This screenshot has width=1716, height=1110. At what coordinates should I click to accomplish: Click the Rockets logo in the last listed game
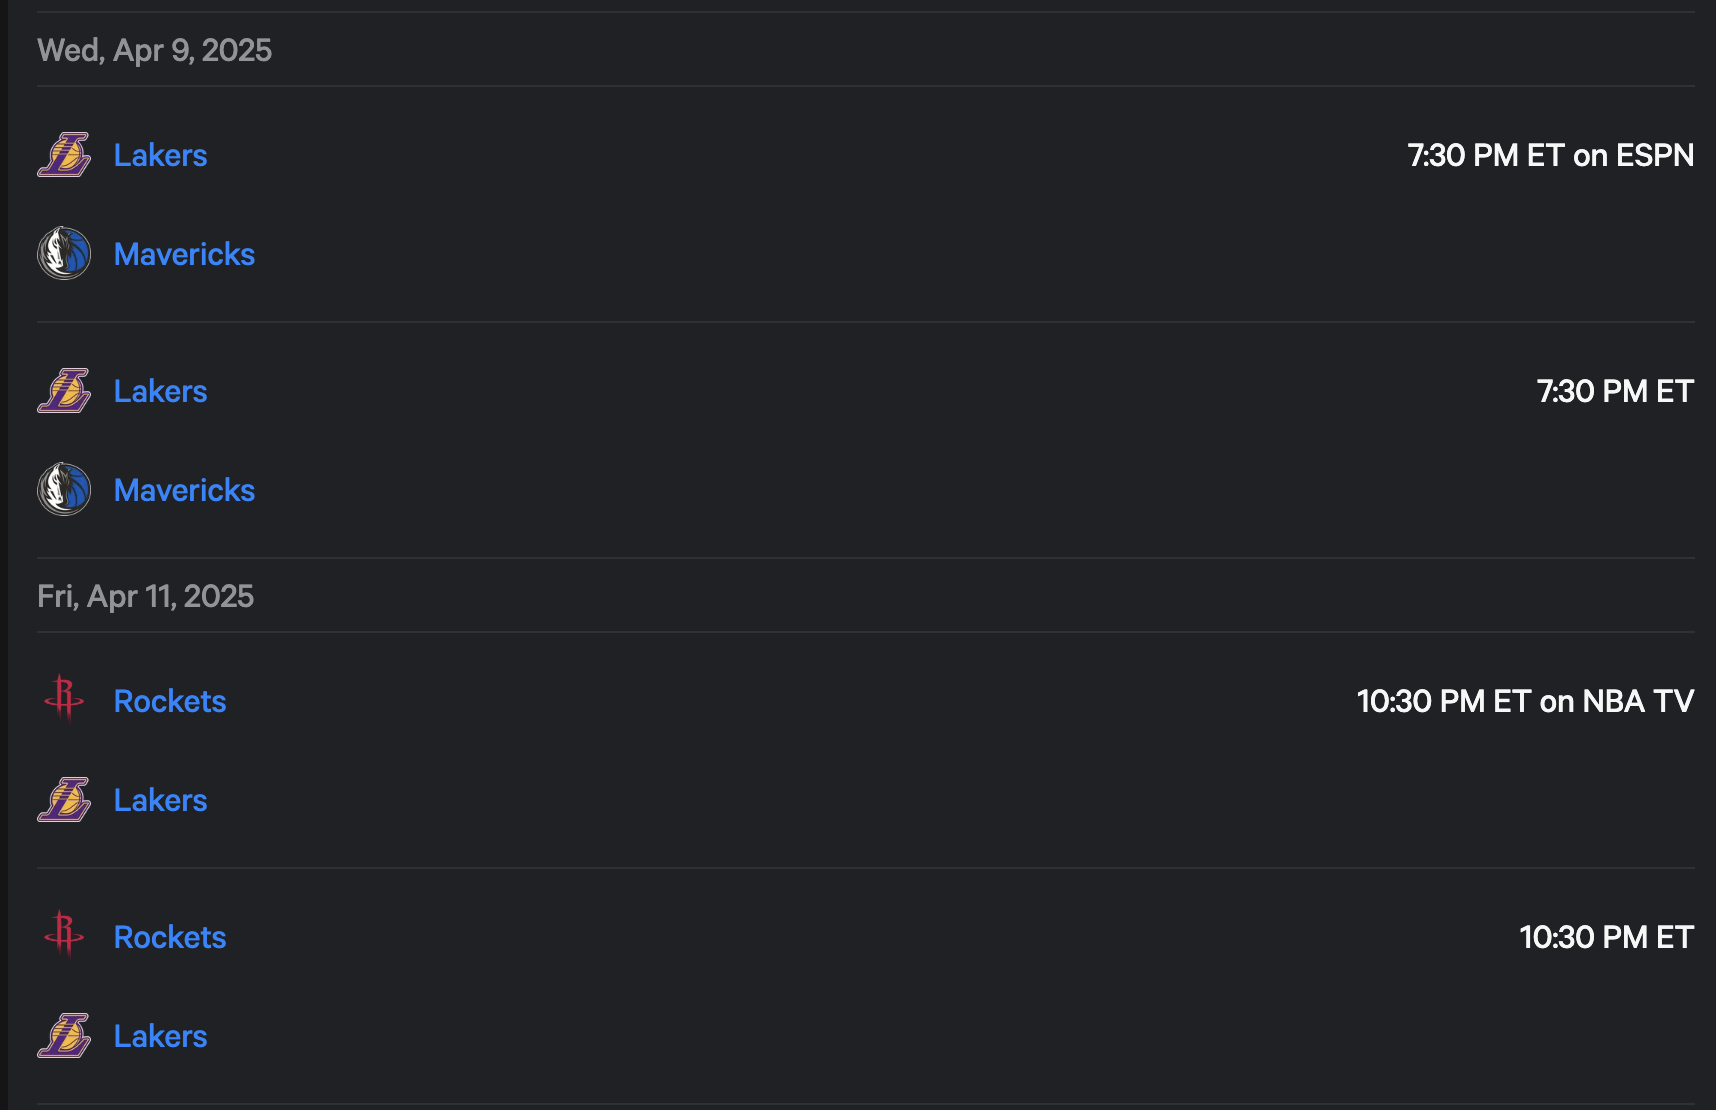[64, 934]
